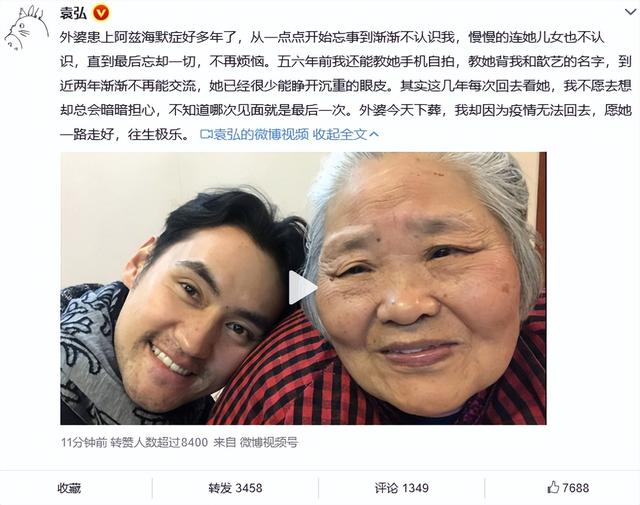Image resolution: width=640 pixels, height=505 pixels.
Task: Click the post body text about 外婆
Action: tap(346, 86)
